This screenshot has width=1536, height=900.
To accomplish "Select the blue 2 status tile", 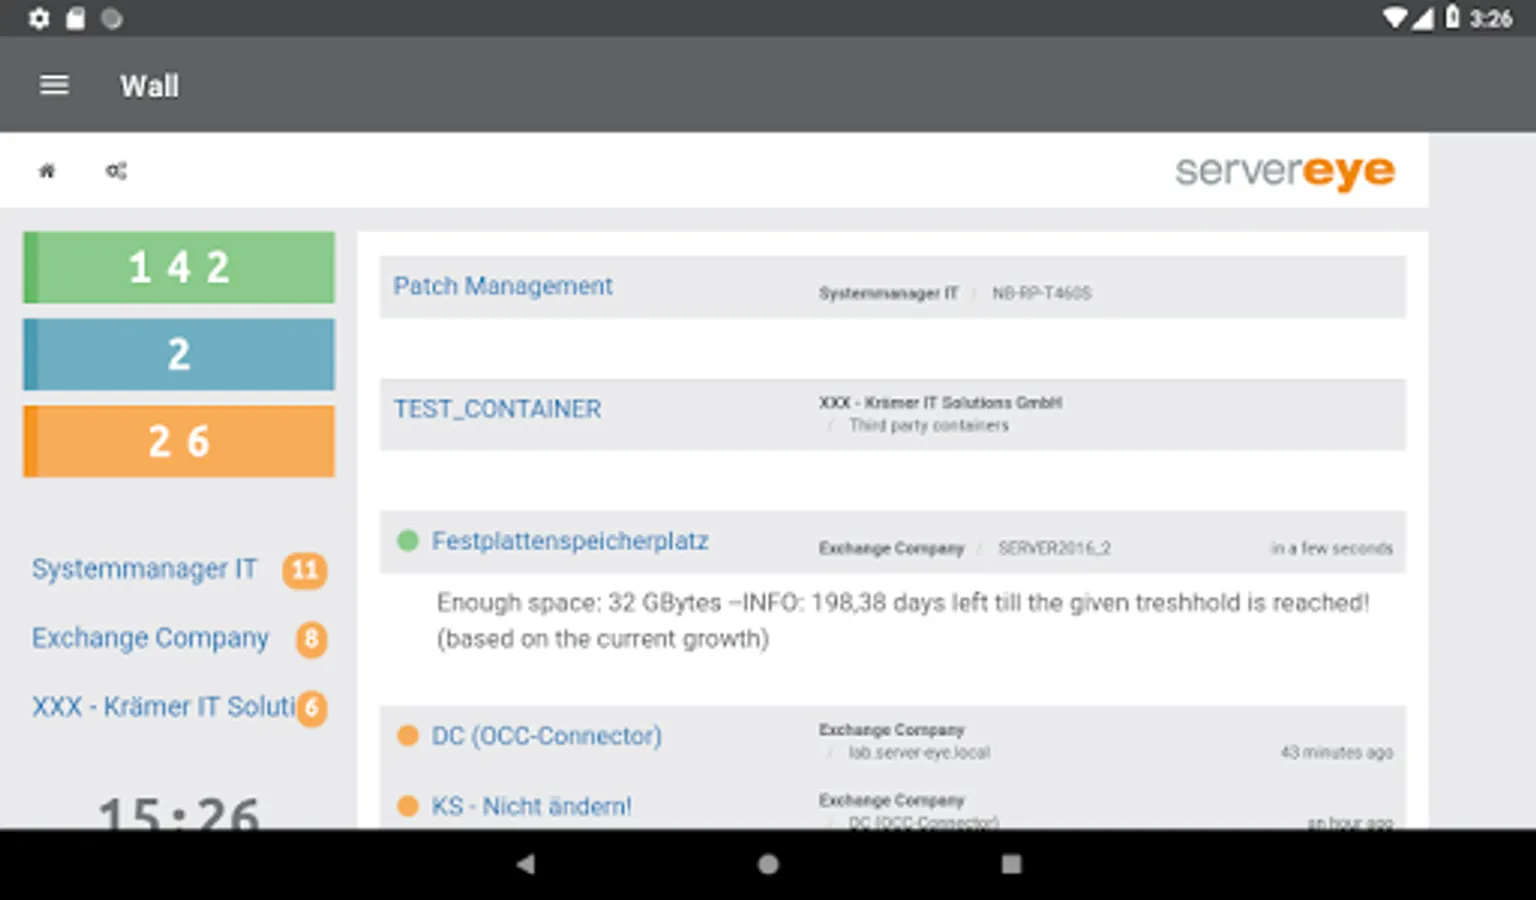I will tap(179, 354).
